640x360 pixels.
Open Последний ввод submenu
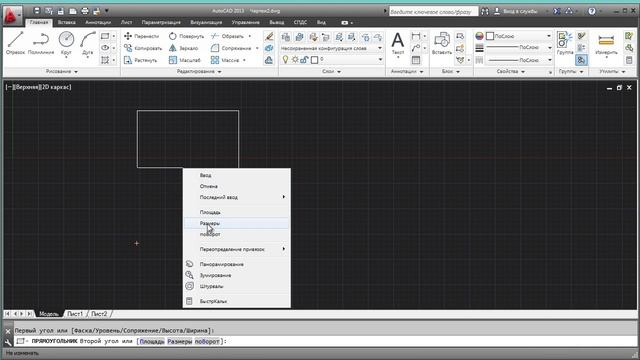point(237,197)
